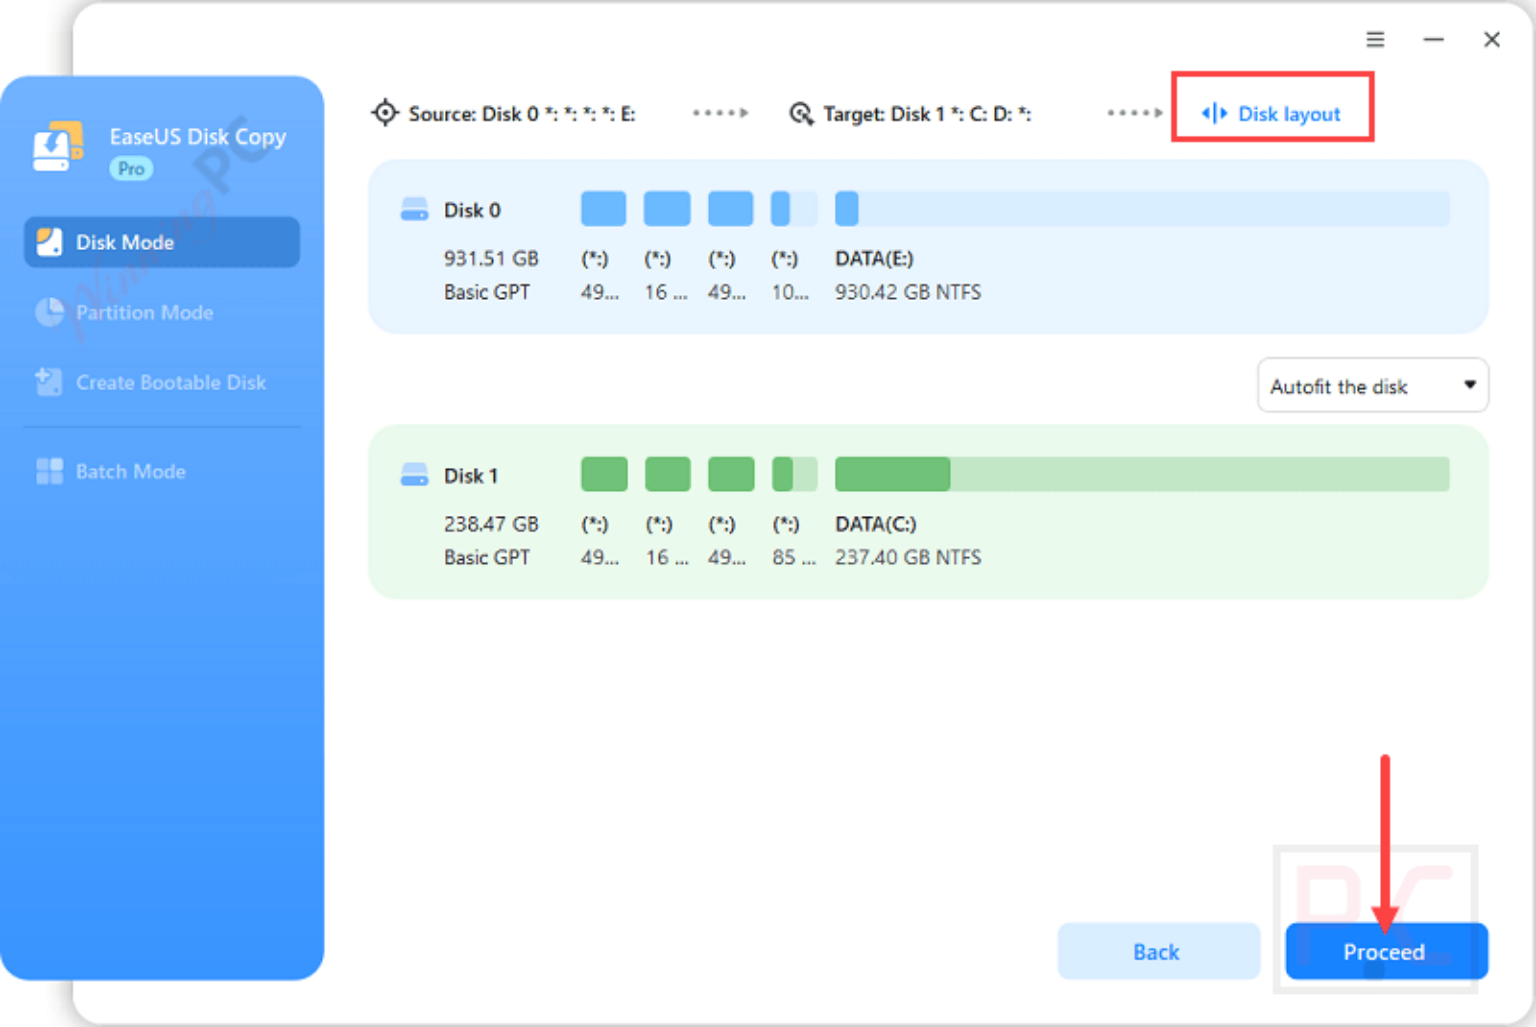Click the Back button
Image resolution: width=1536 pixels, height=1027 pixels.
(x=1157, y=951)
